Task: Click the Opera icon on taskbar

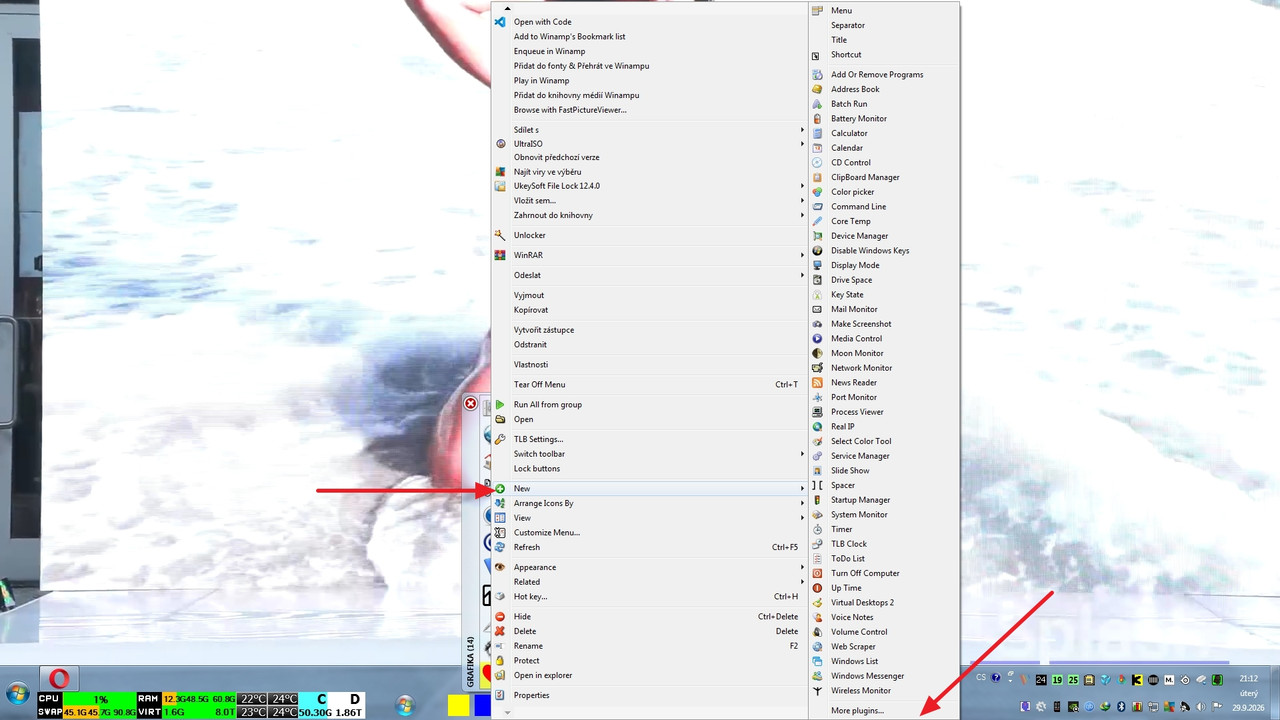Action: tap(59, 680)
